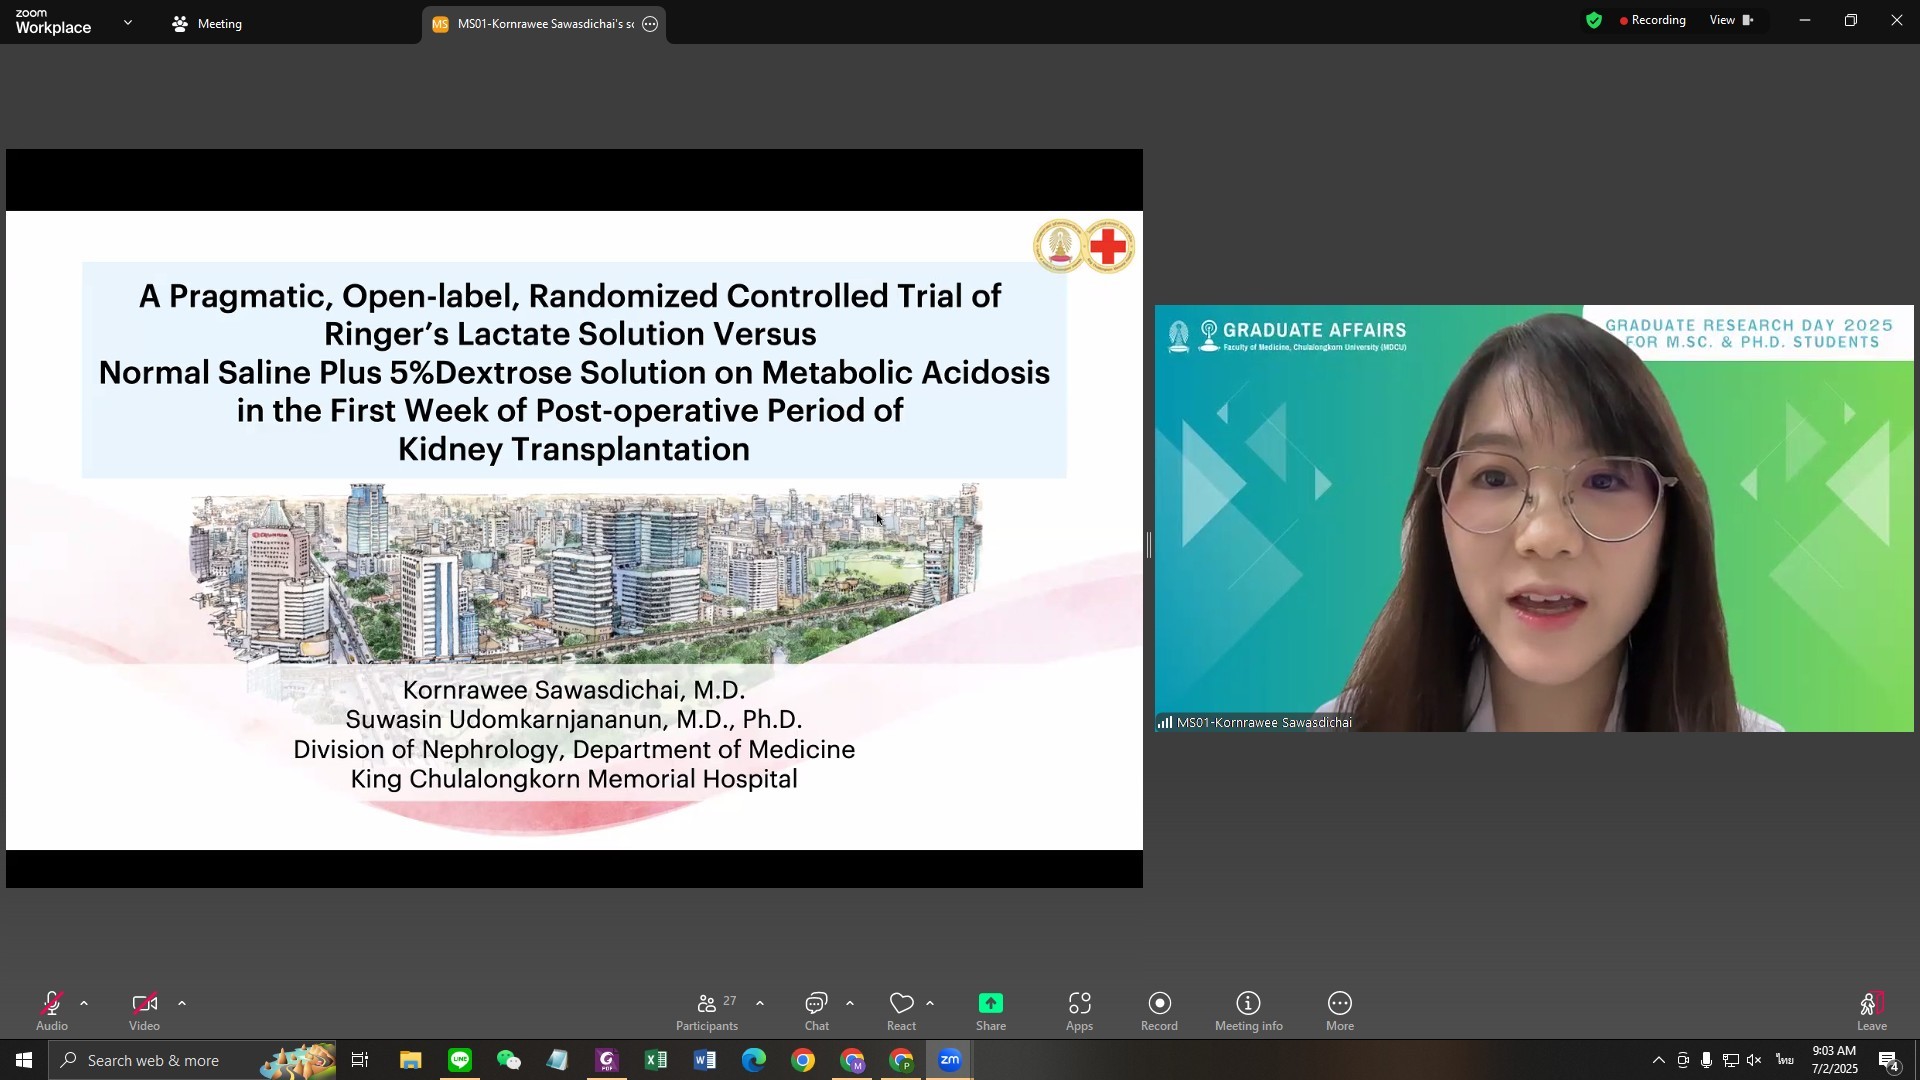This screenshot has width=1920, height=1080.
Task: Open Zoom Apps
Action: tap(1079, 1011)
